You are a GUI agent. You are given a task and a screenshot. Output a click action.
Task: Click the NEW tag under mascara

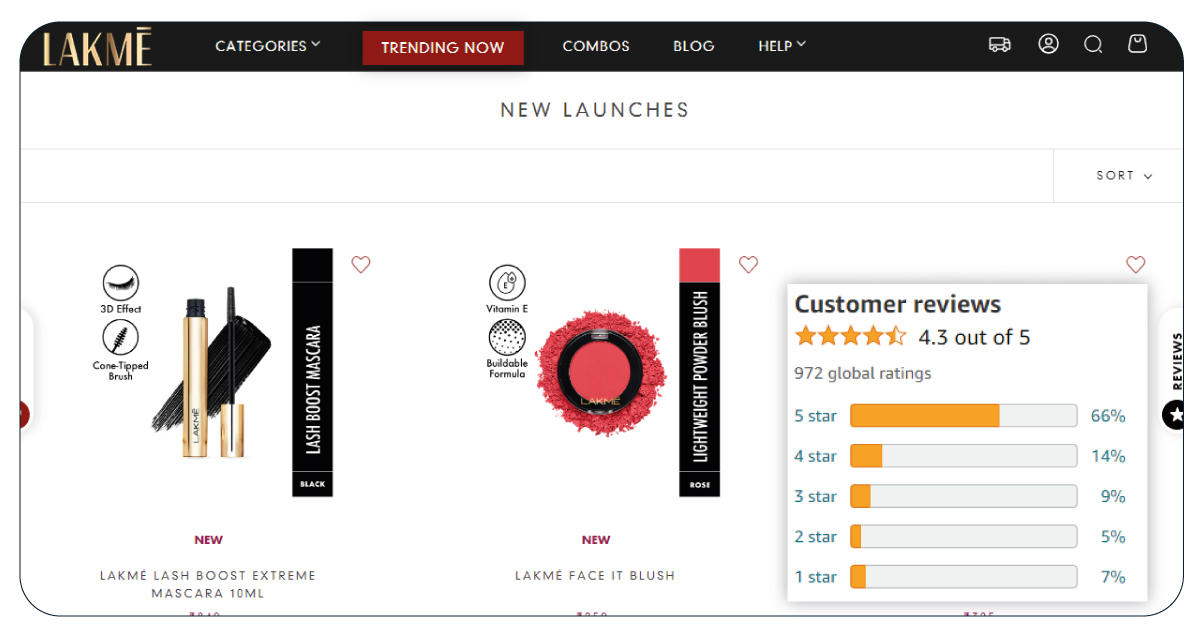[208, 540]
